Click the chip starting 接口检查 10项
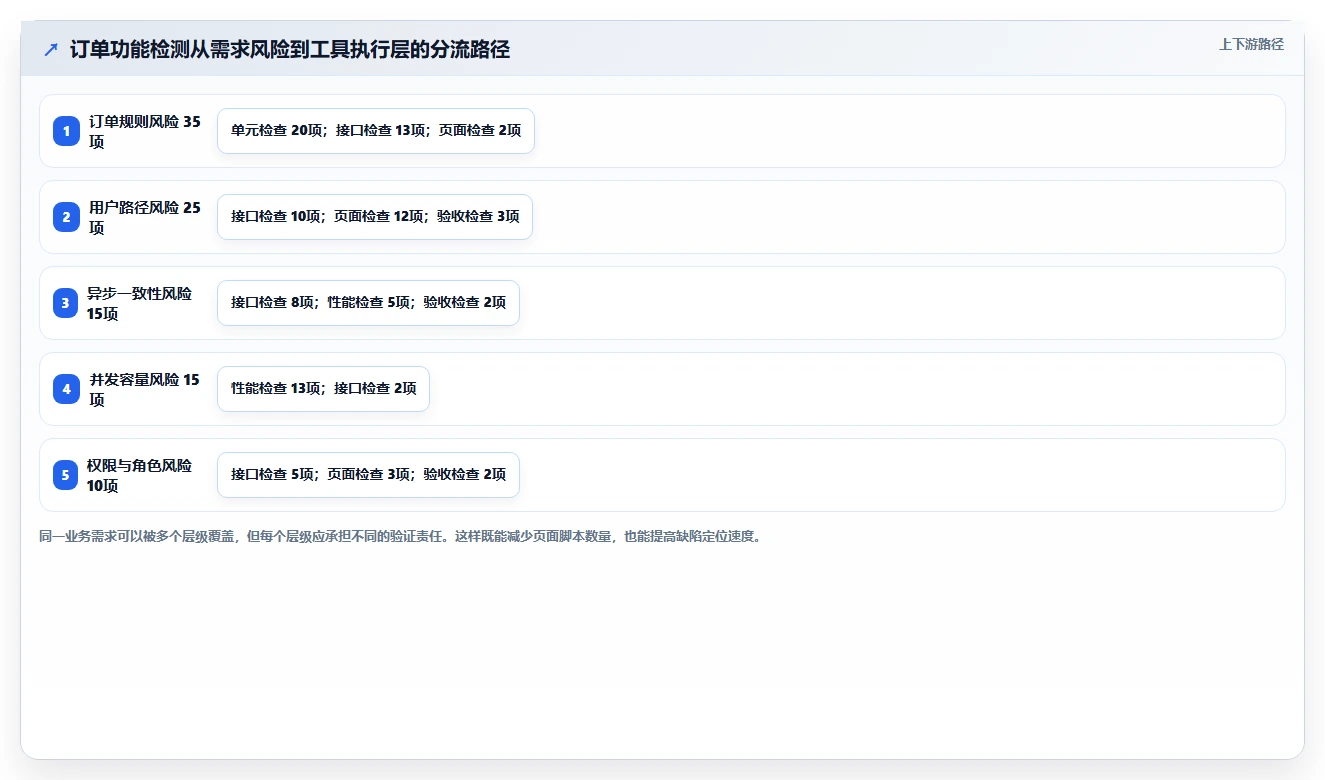 click(375, 217)
